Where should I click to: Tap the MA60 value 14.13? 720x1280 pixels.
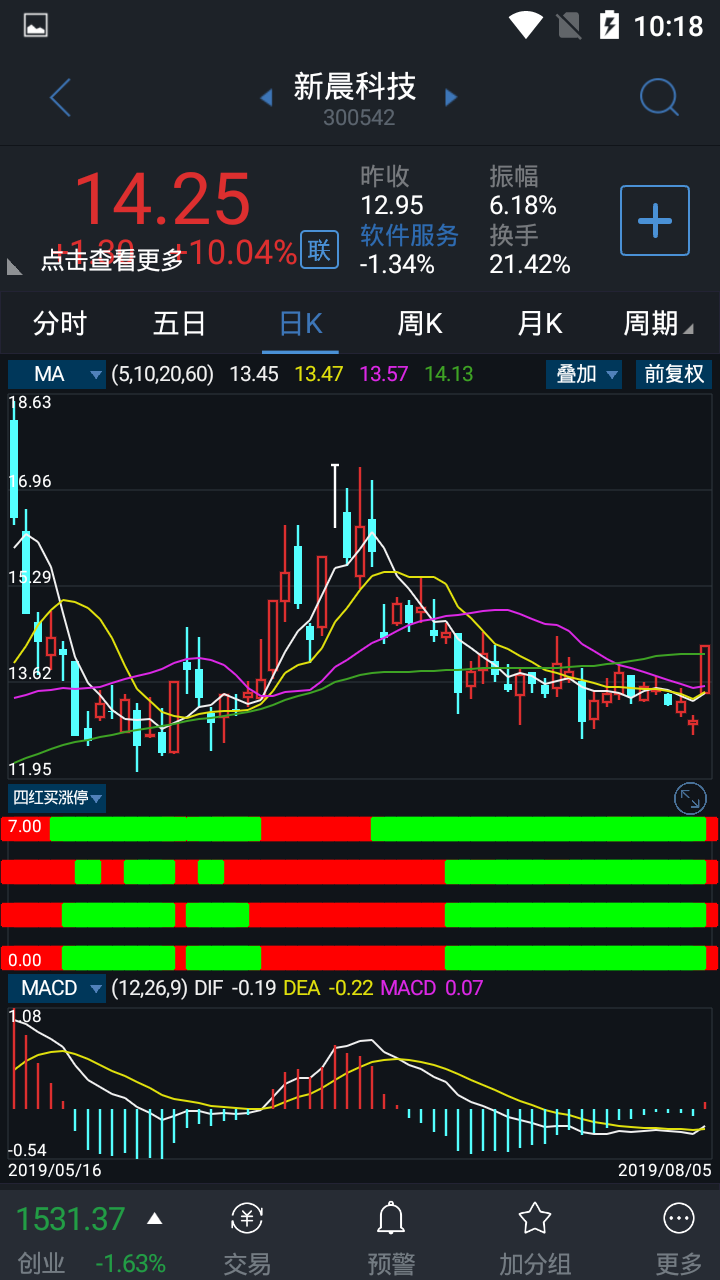[x=449, y=374]
